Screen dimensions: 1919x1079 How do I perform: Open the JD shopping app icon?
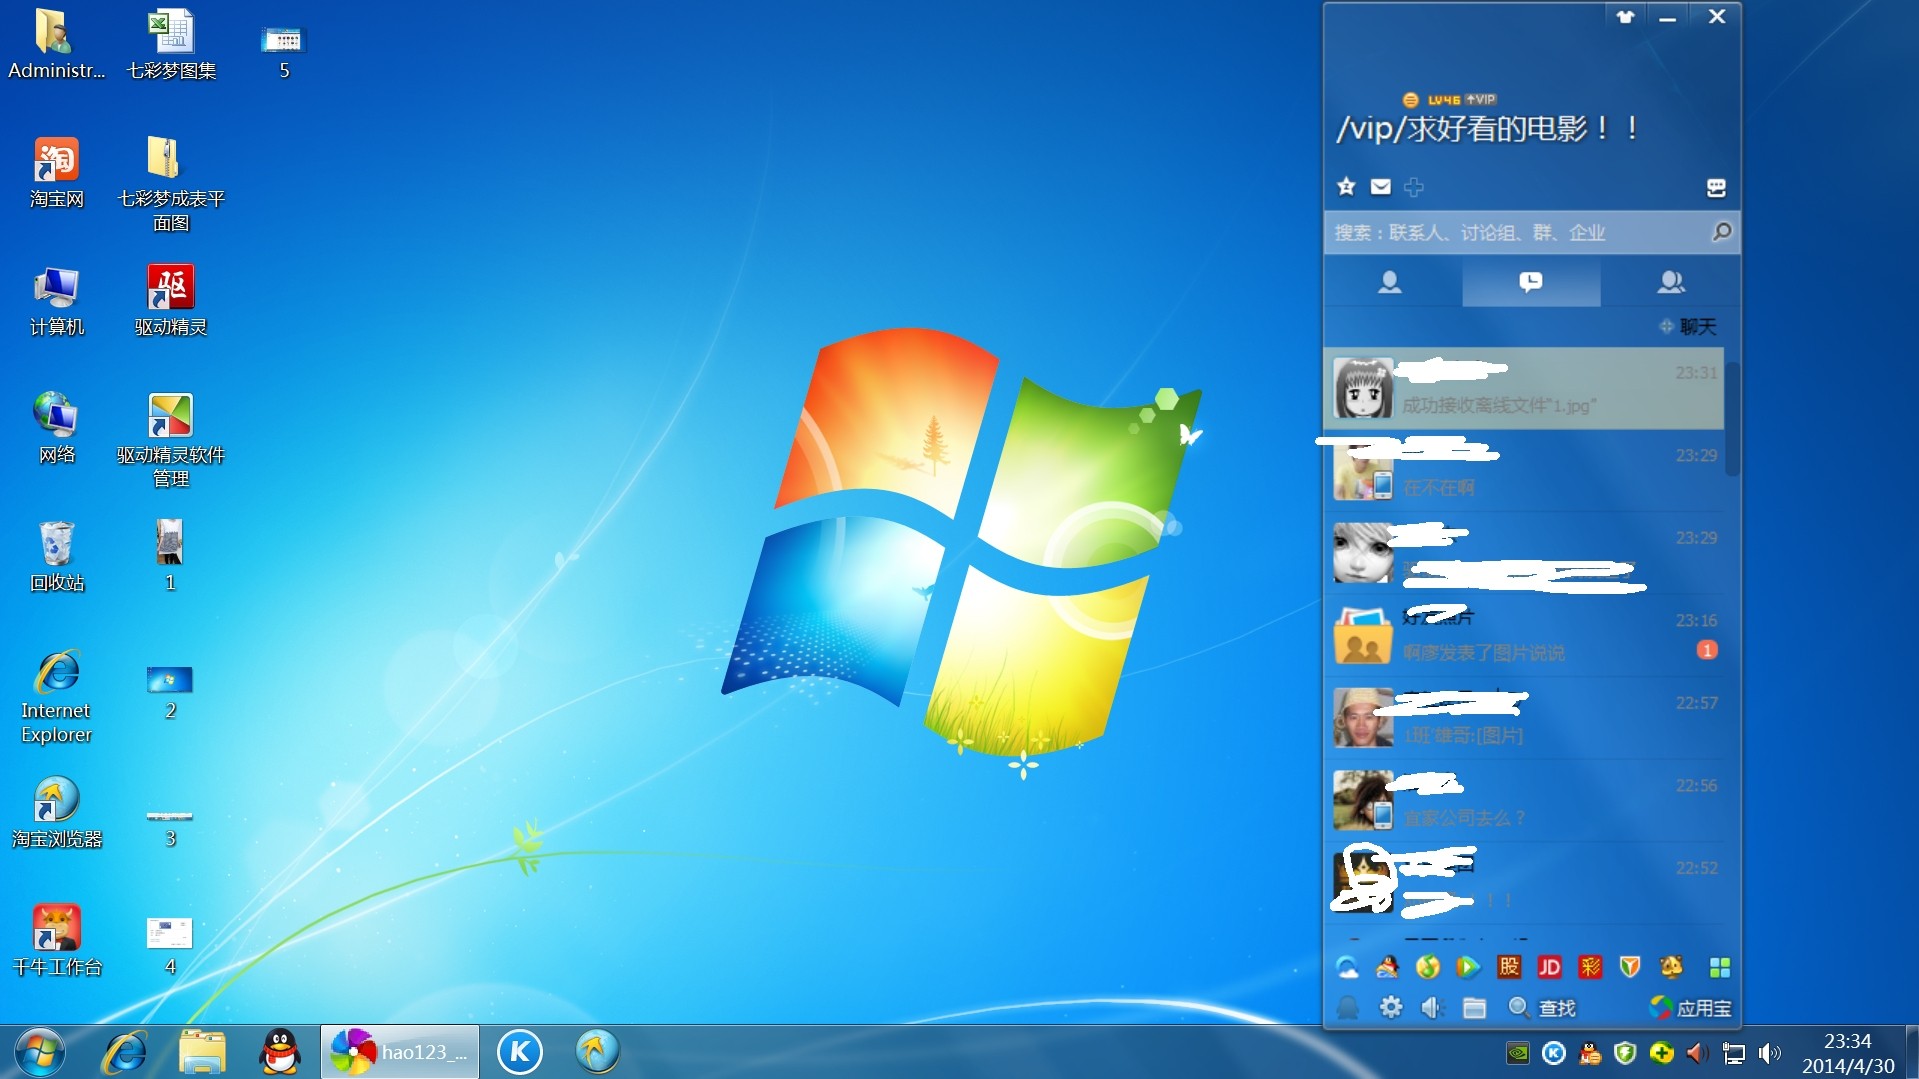(1549, 967)
